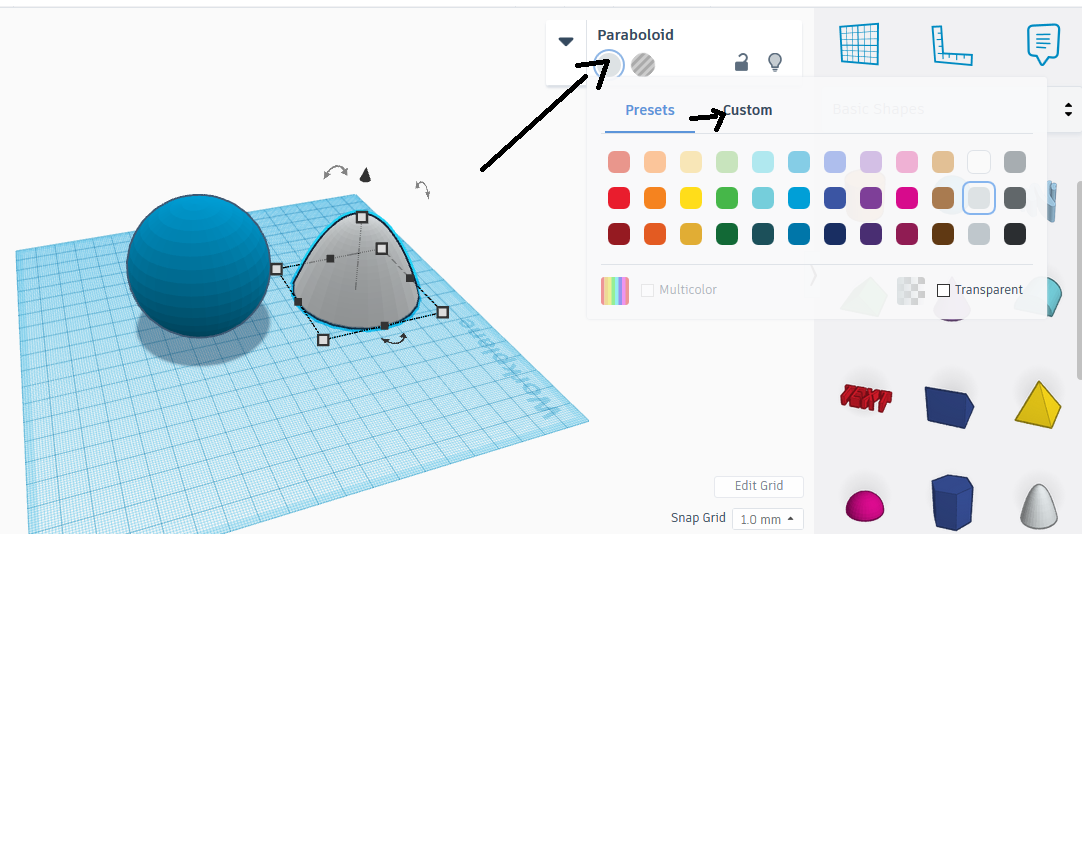Click the lightbulb hide shape icon
The image size is (1082, 862).
click(x=775, y=63)
